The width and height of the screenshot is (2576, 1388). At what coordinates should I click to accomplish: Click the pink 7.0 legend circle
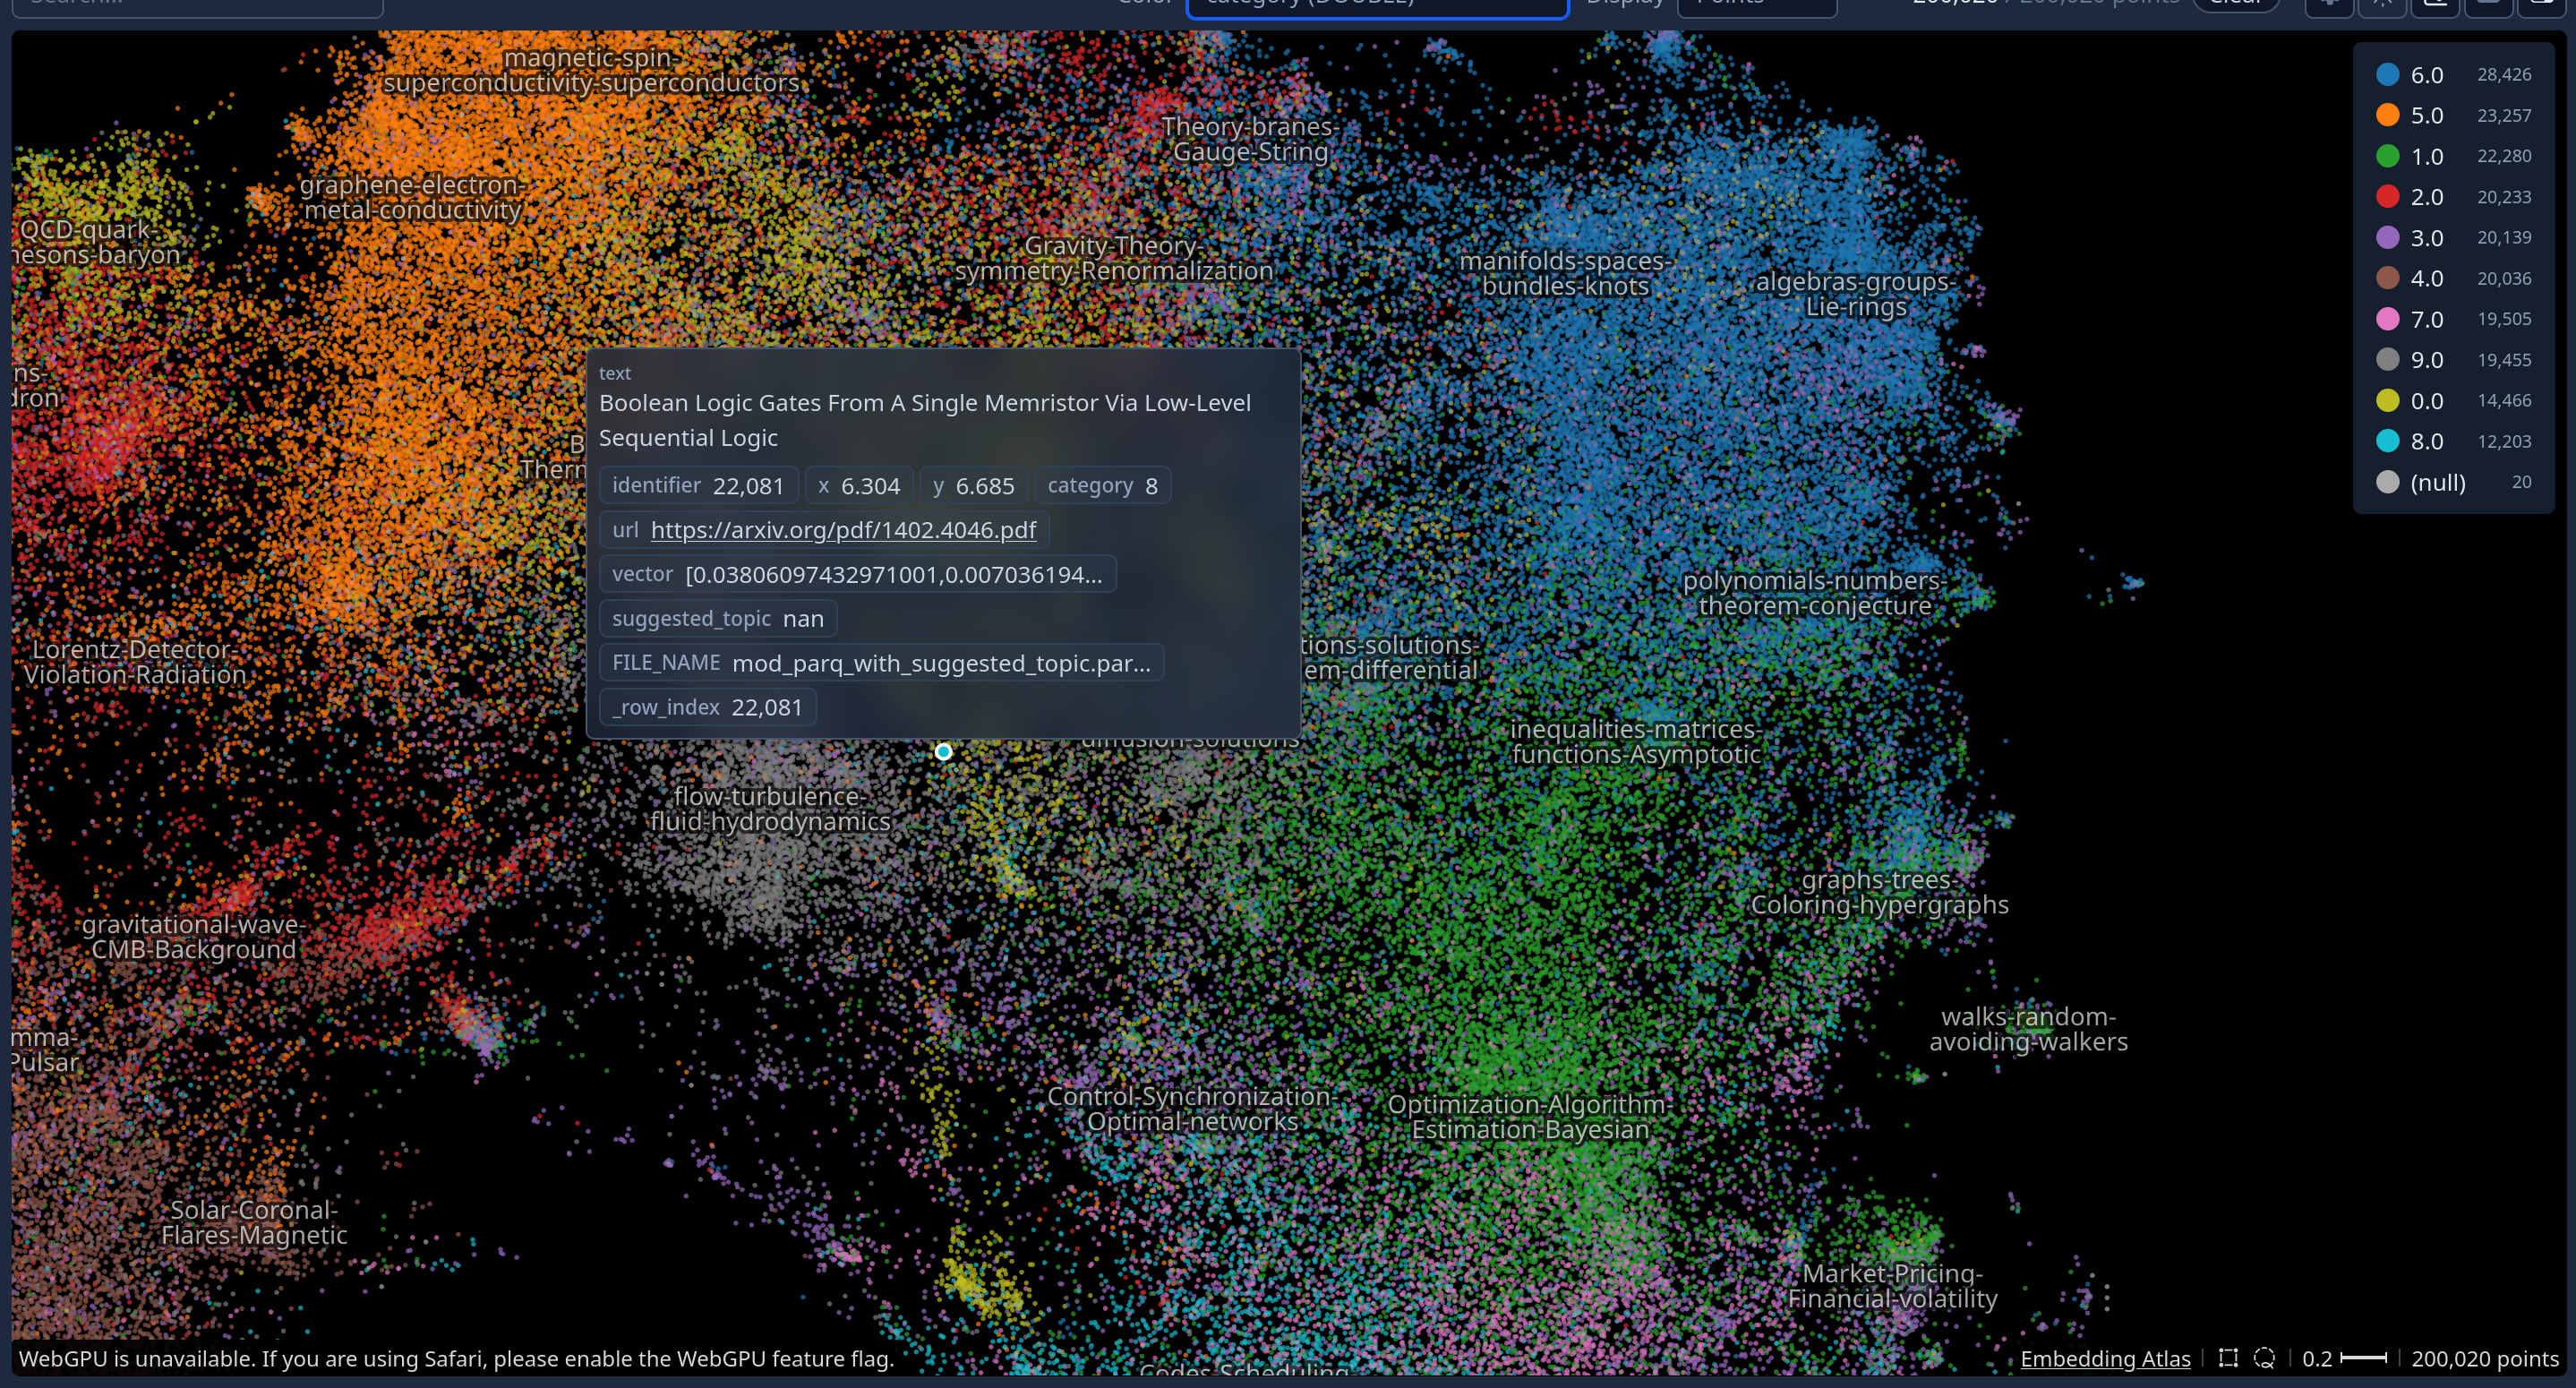(2387, 319)
